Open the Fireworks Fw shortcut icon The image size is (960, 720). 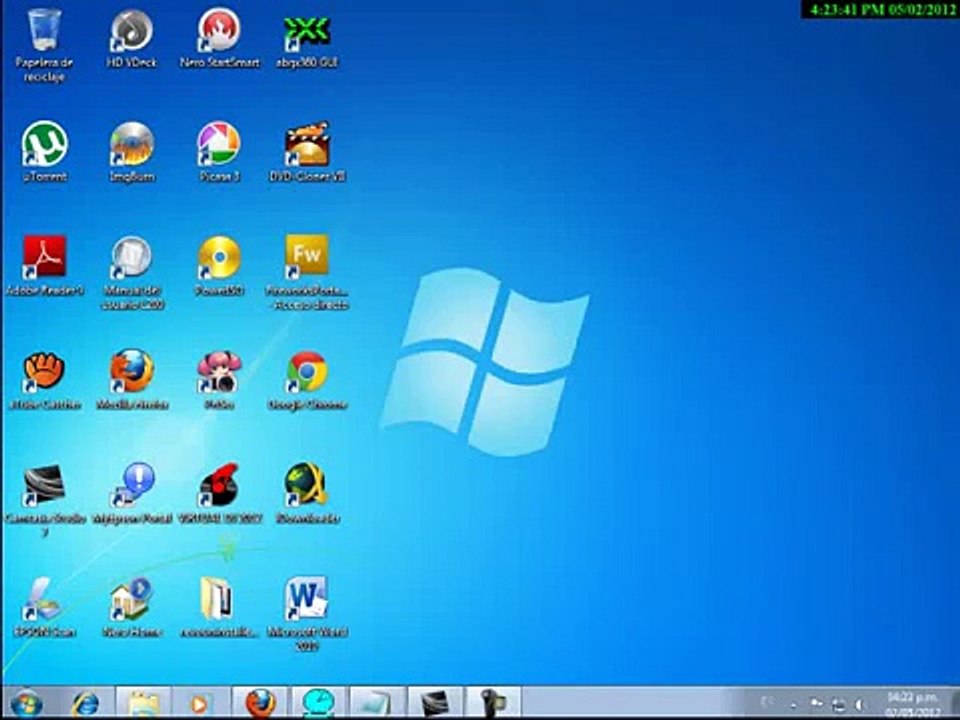[307, 273]
